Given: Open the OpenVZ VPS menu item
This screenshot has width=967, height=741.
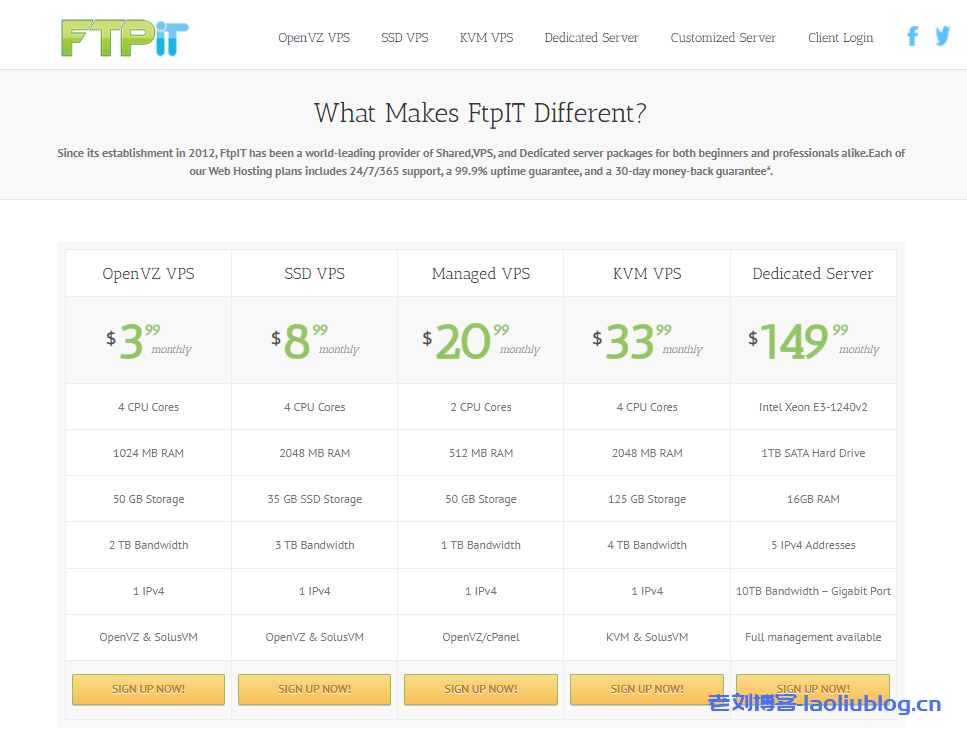Looking at the screenshot, I should tap(314, 38).
